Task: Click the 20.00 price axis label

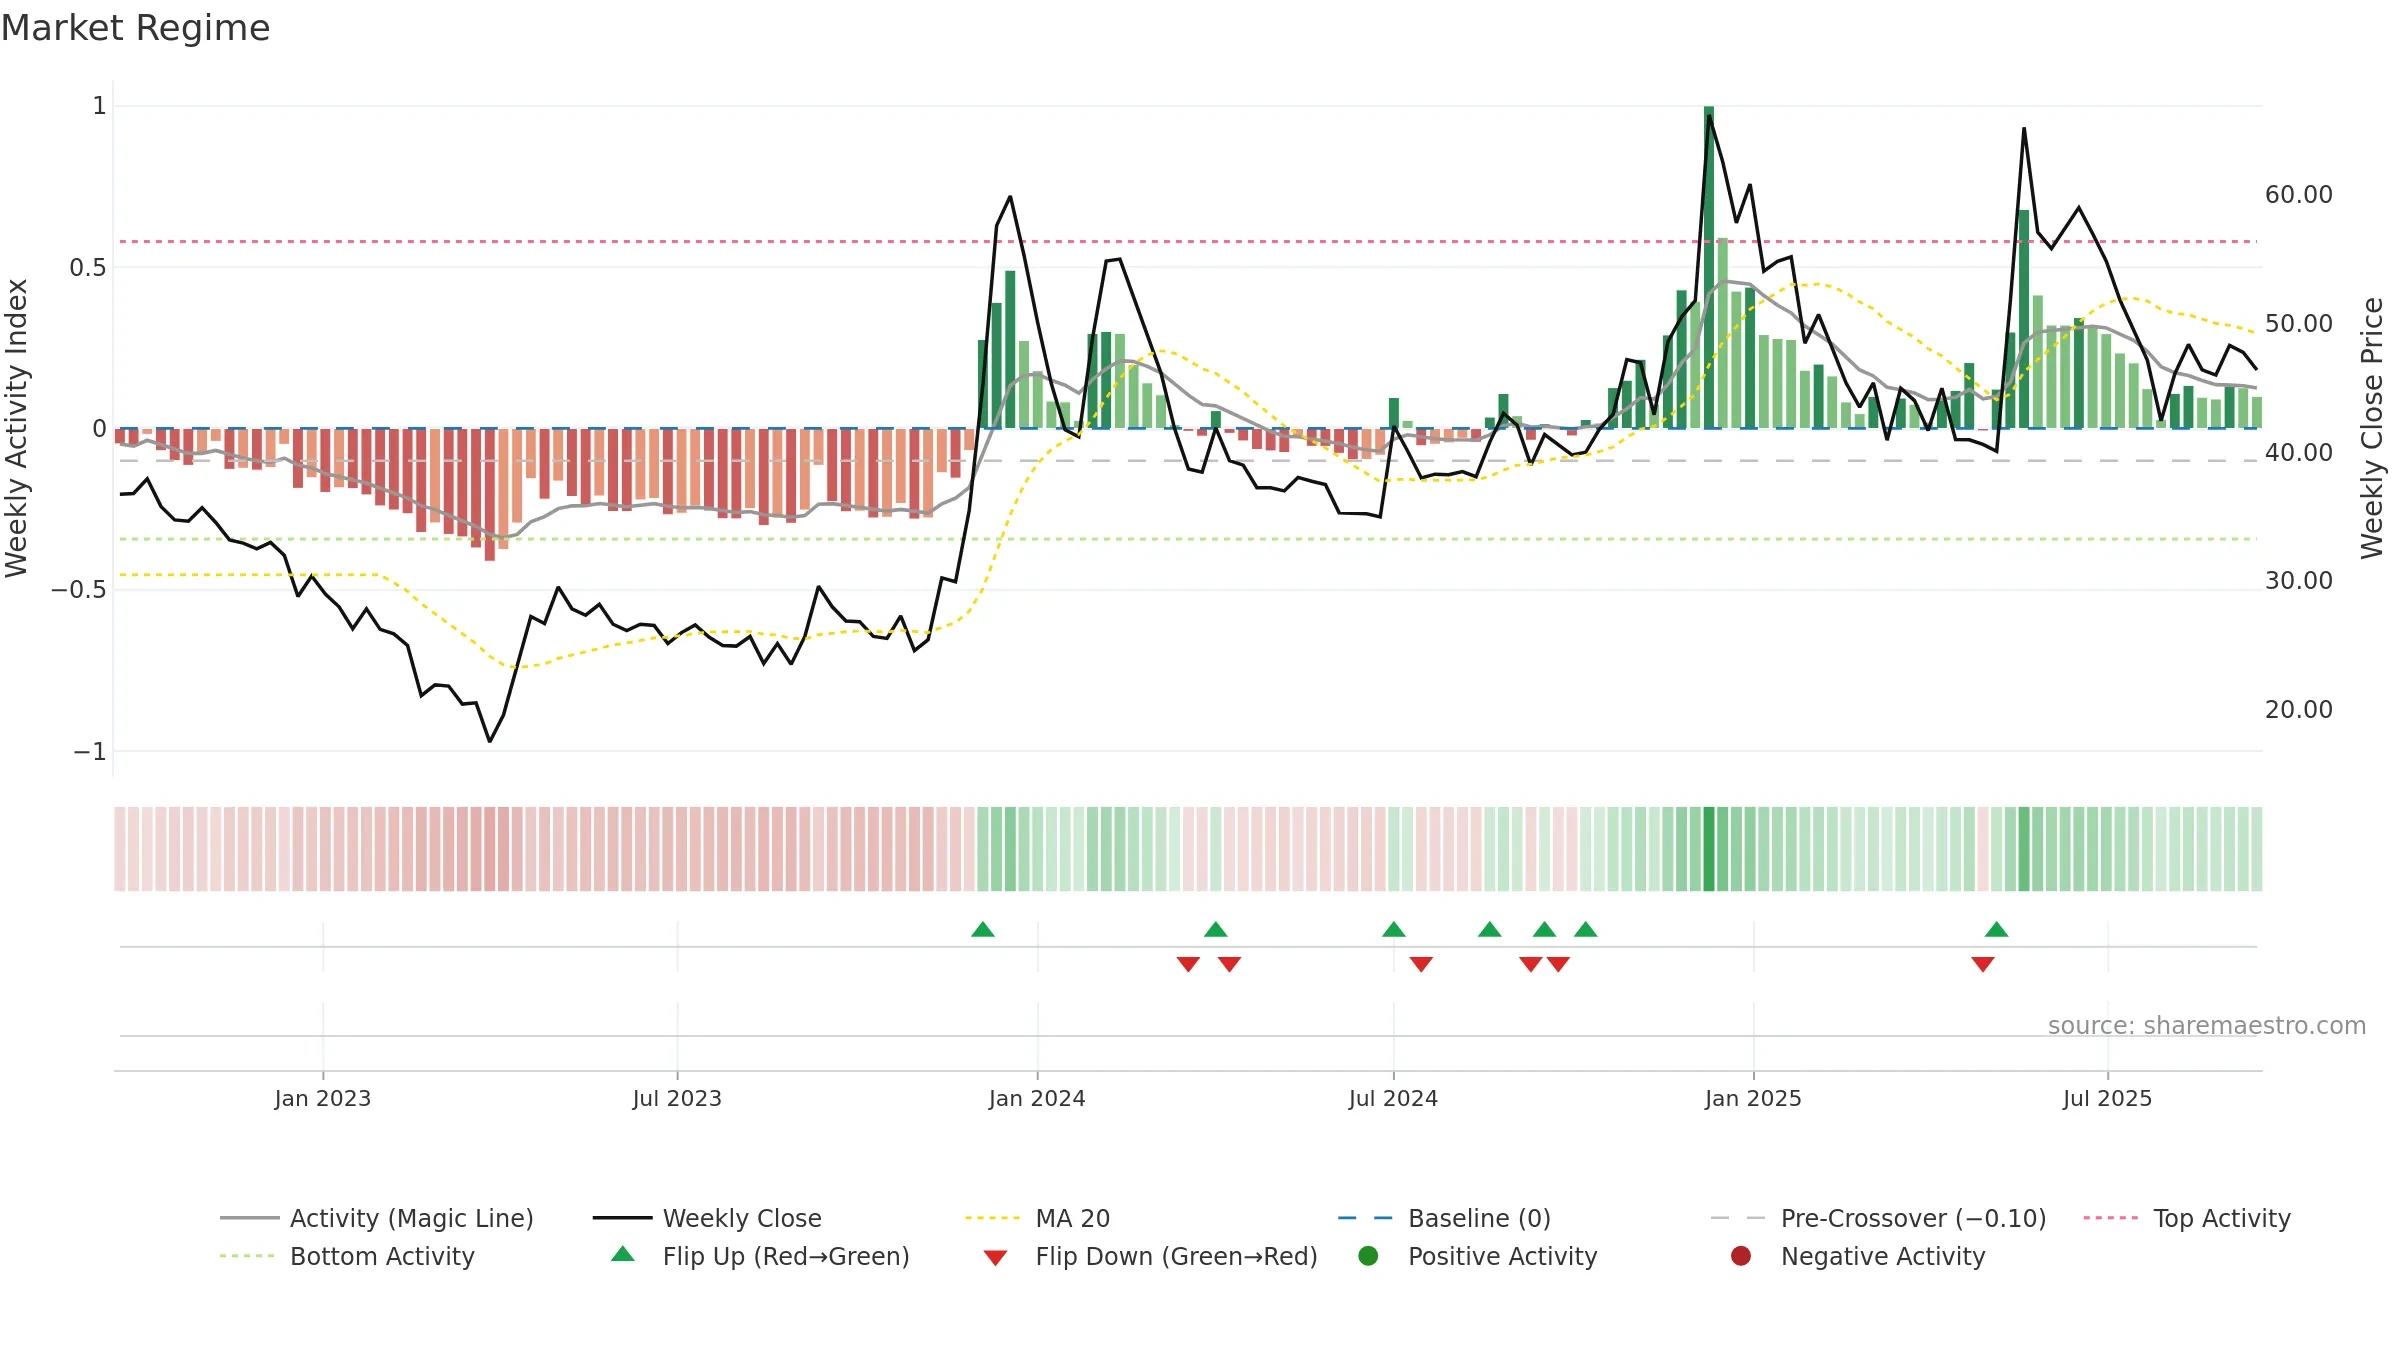Action: 2299,710
